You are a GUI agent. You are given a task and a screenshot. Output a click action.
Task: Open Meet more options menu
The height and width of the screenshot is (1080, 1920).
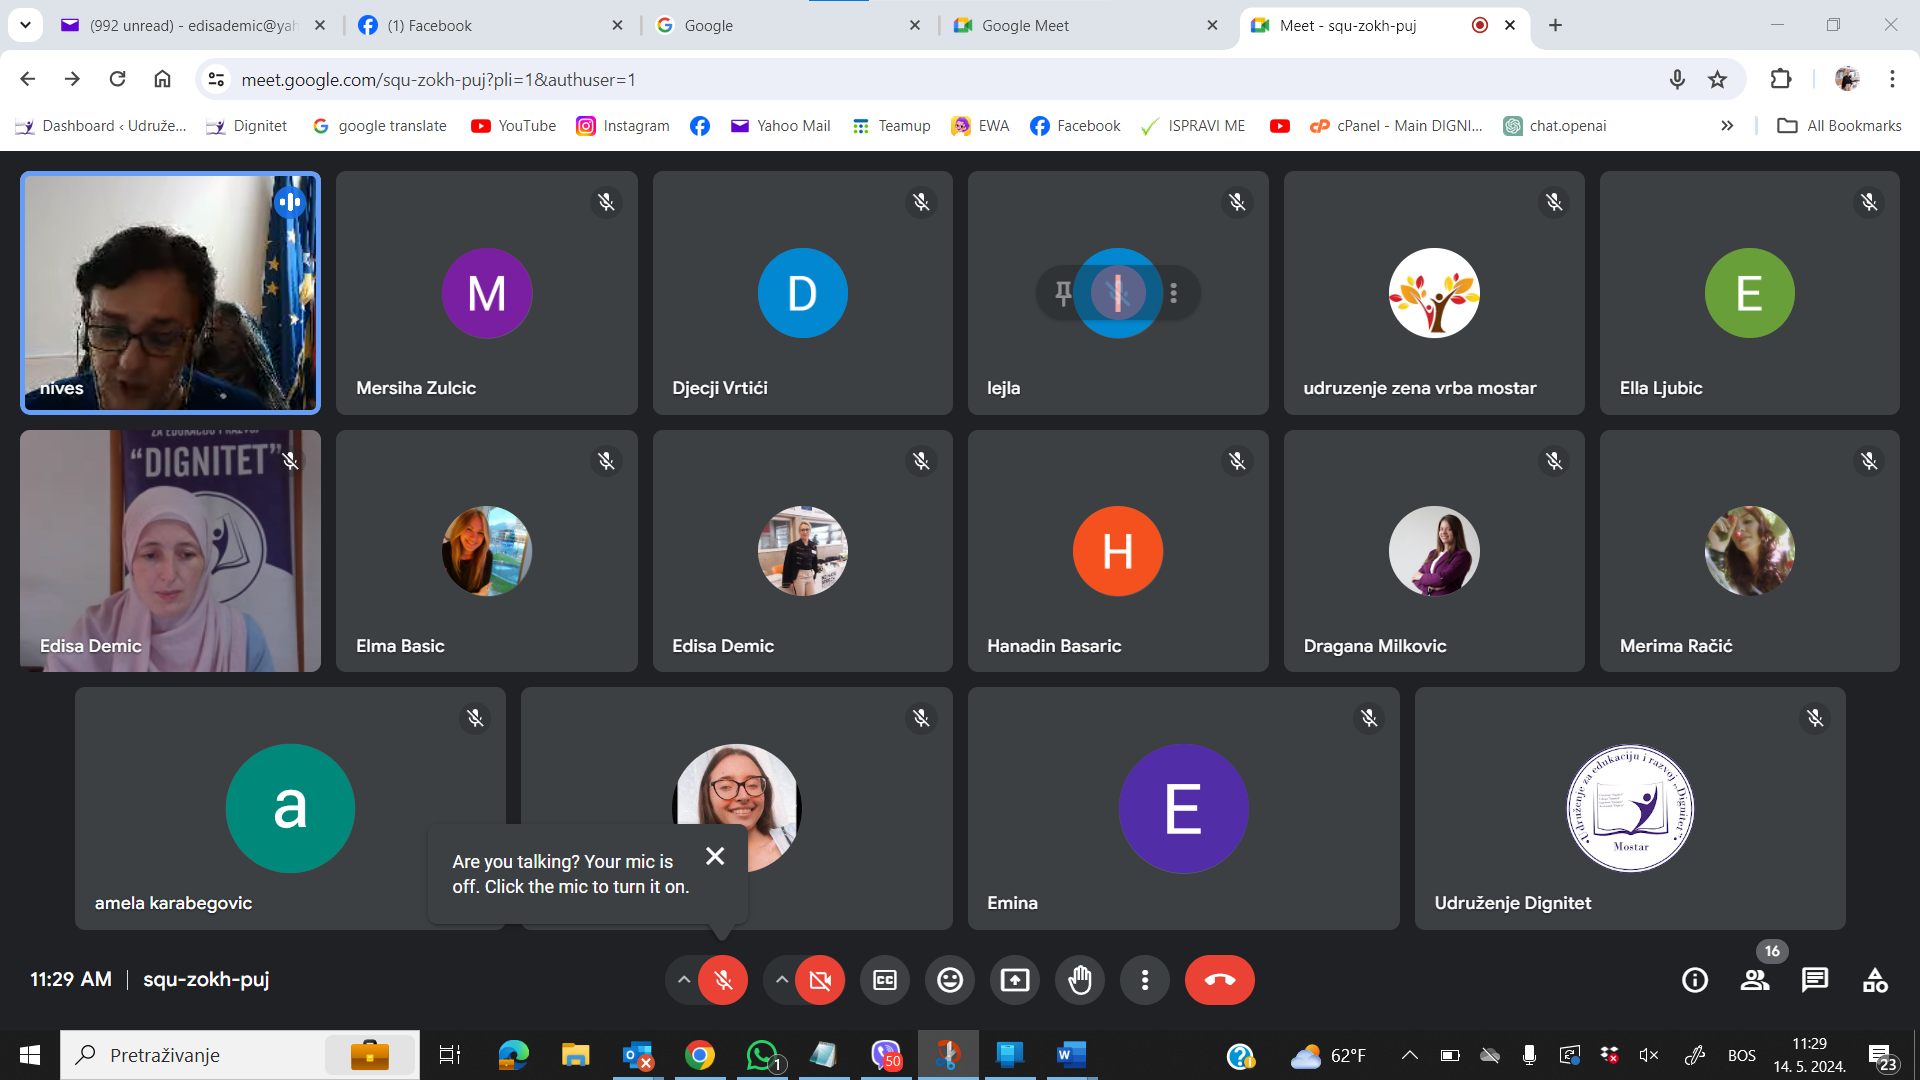pyautogui.click(x=1145, y=980)
